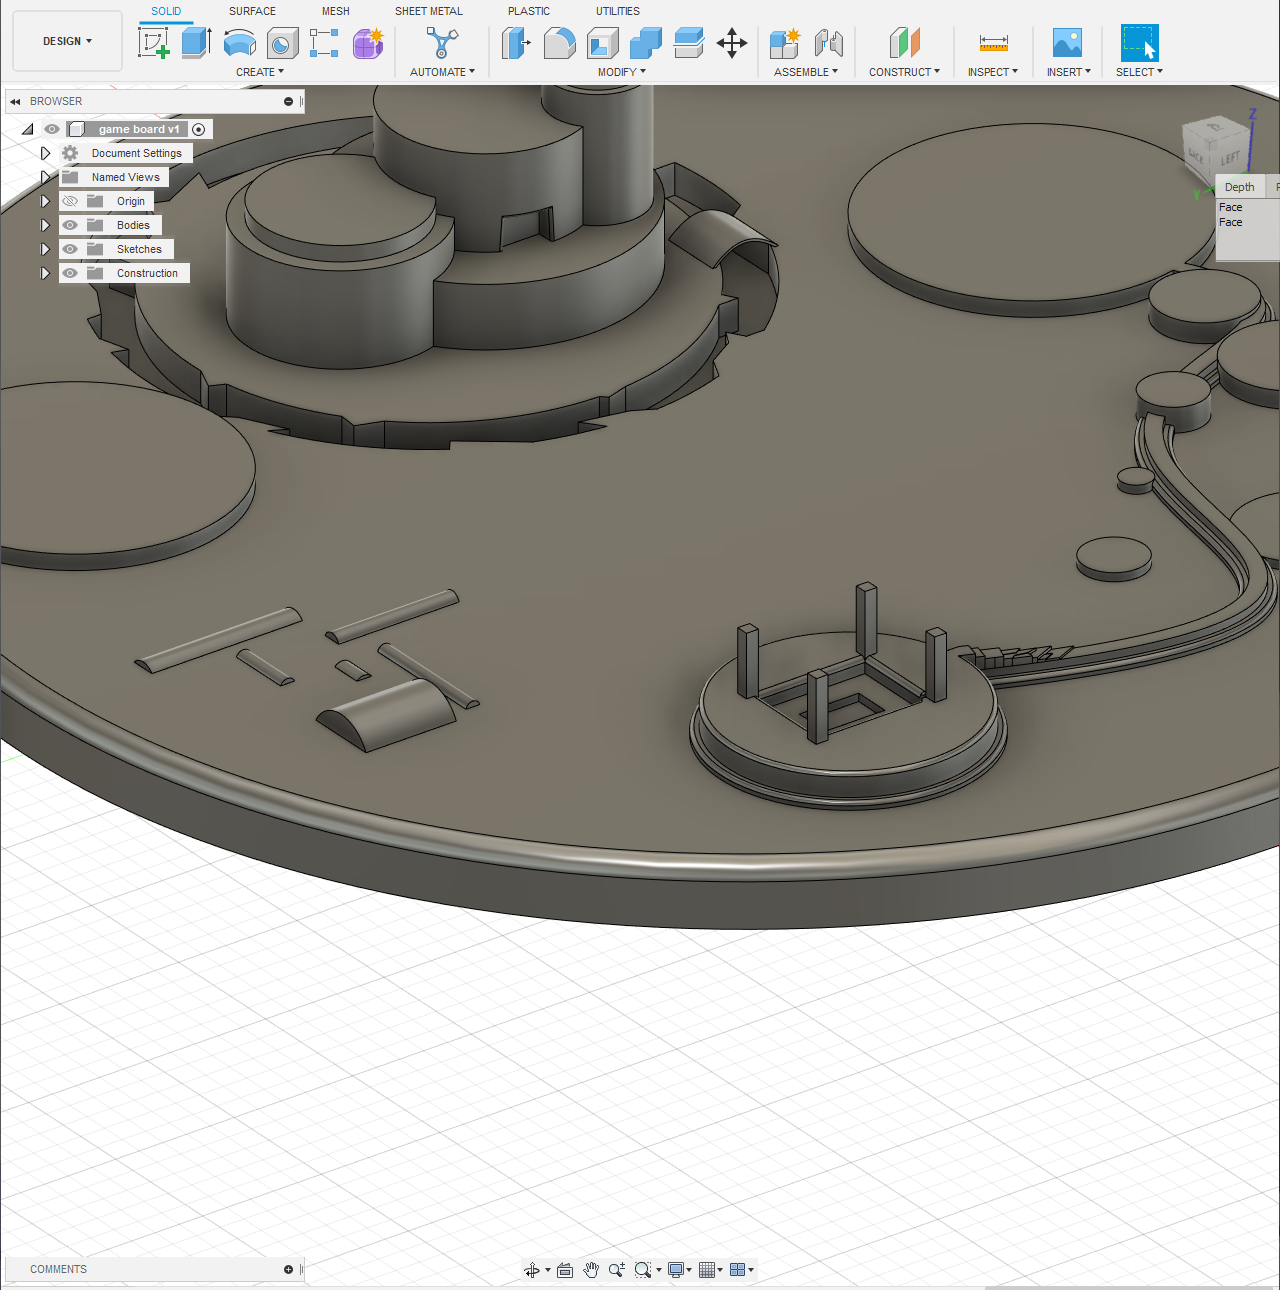Open the DESIGN workspace dropdown
The width and height of the screenshot is (1280, 1290).
point(67,41)
